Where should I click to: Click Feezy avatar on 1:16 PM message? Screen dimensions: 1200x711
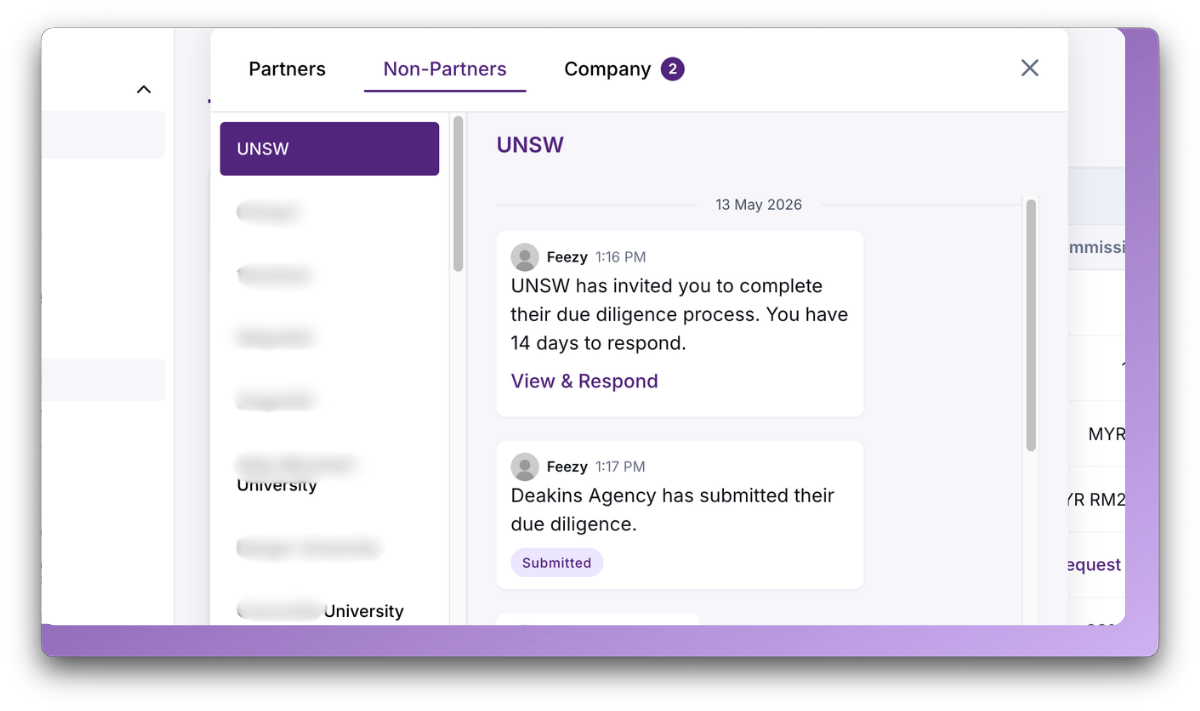click(x=525, y=257)
